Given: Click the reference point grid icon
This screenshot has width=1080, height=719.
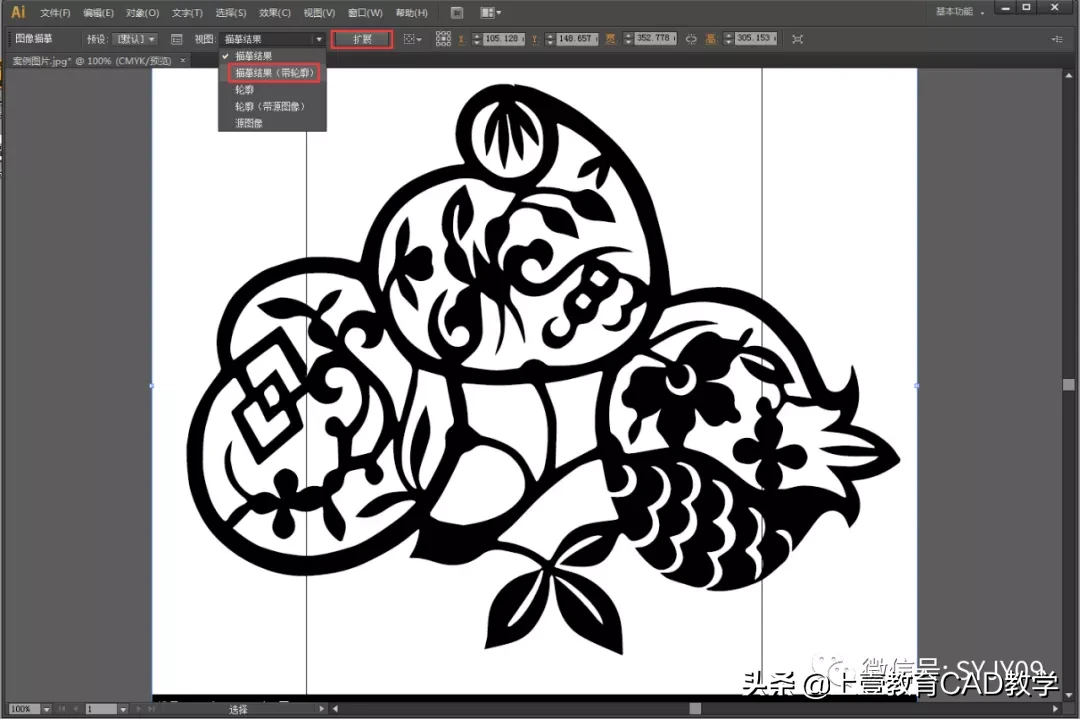Looking at the screenshot, I should pos(443,39).
